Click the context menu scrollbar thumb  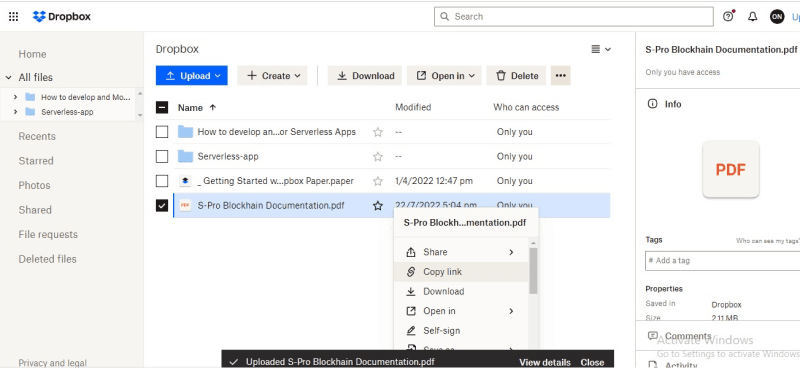(x=533, y=271)
